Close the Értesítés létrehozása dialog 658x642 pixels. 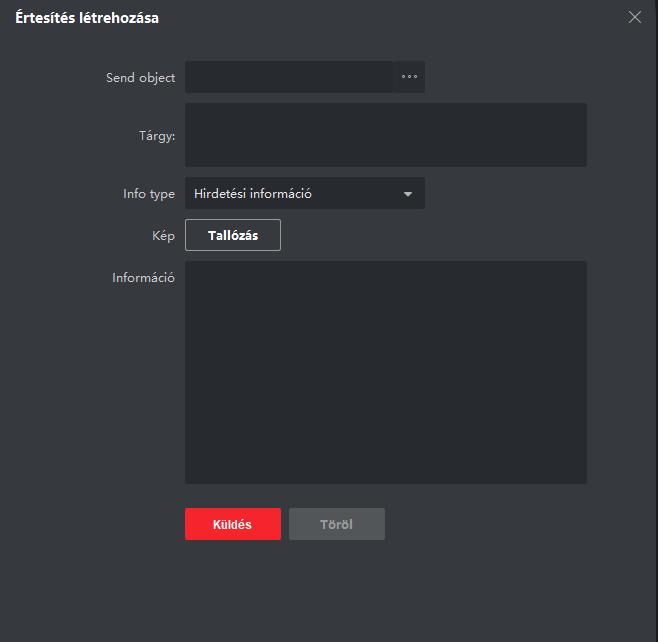[634, 17]
